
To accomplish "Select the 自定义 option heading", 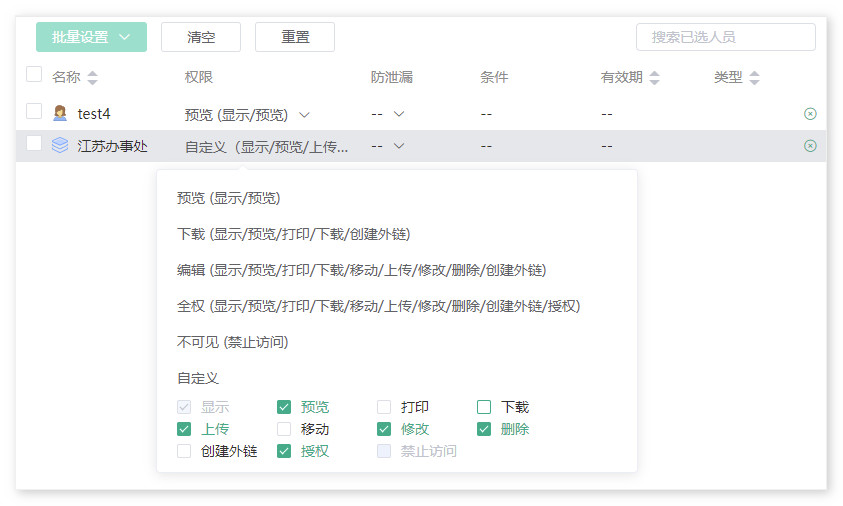I will click(x=198, y=378).
